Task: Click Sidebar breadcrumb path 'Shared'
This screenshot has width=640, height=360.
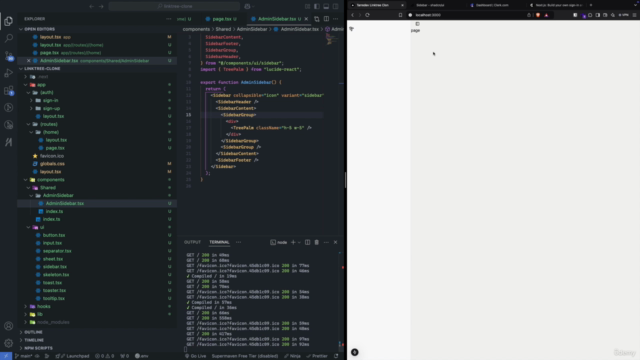Action: coord(223,29)
